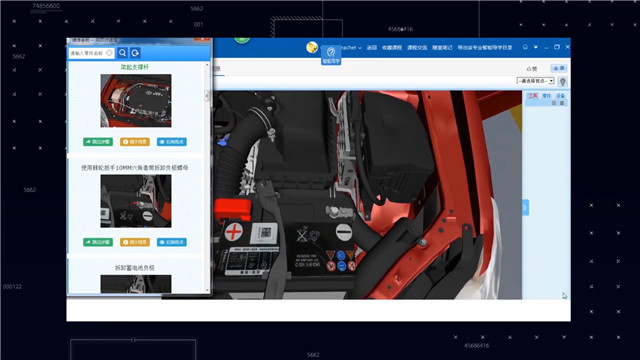The width and height of the screenshot is (640, 360).
Task: Restore the main application window
Action: pyautogui.click(x=557, y=47)
